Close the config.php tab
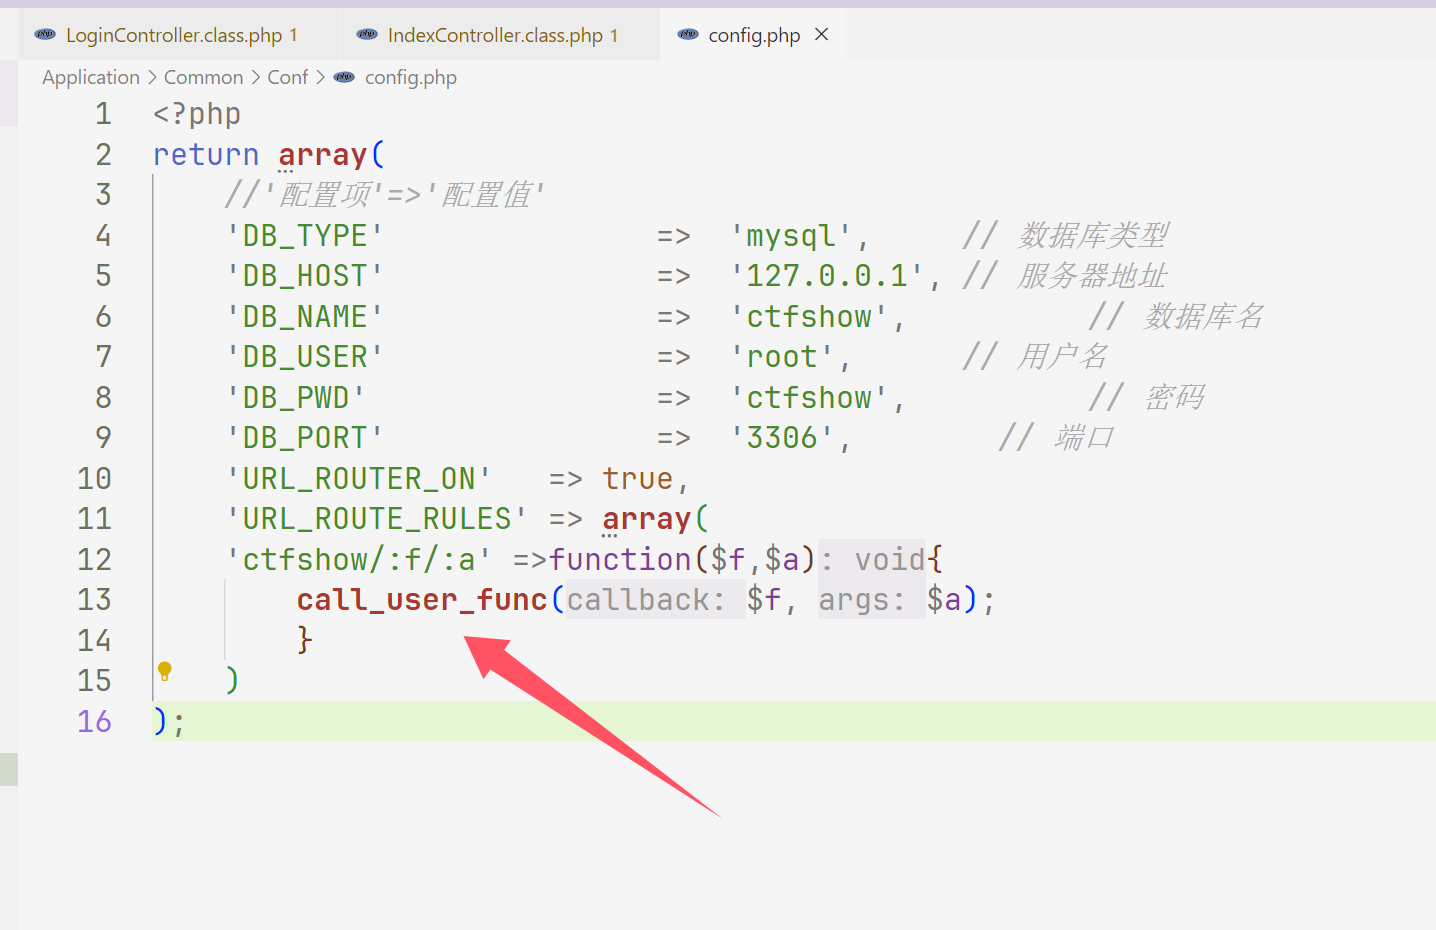The height and width of the screenshot is (930, 1436). 822,35
